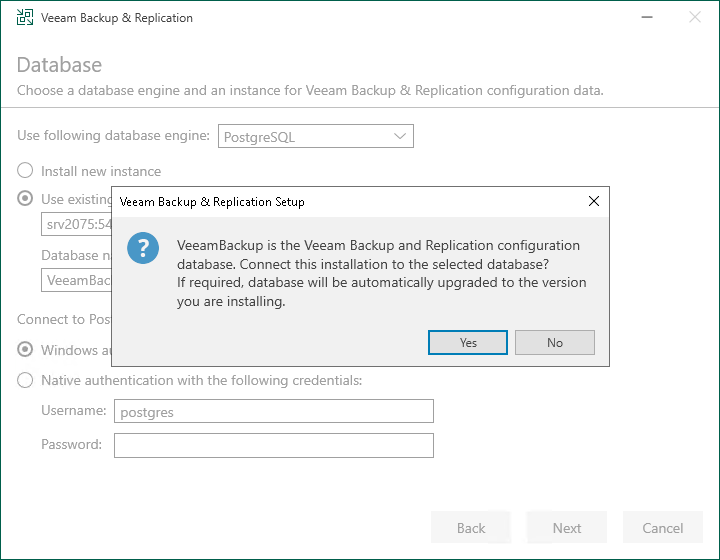
Task: Select Install new instance radio button
Action: point(25,170)
